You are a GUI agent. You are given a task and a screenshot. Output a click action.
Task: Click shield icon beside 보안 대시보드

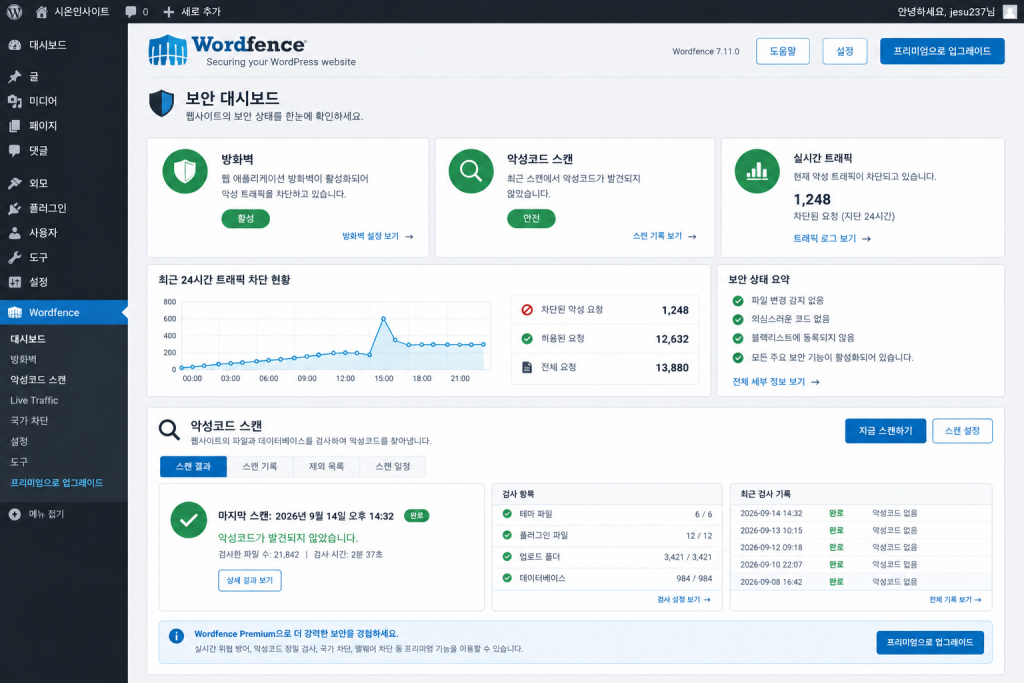[x=161, y=103]
